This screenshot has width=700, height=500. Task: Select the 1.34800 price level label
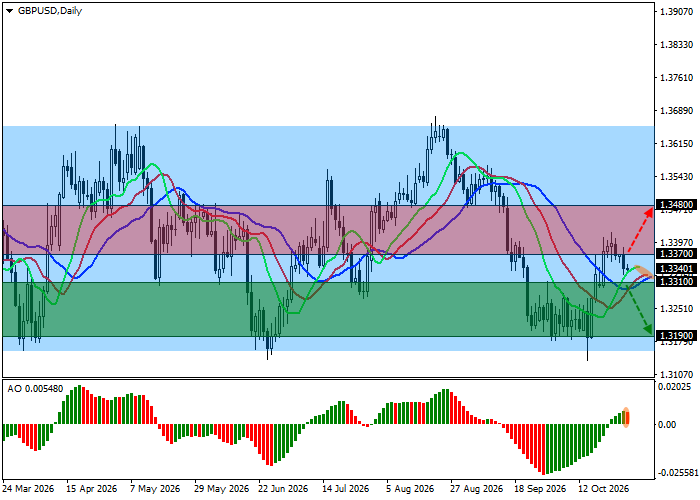(x=677, y=205)
